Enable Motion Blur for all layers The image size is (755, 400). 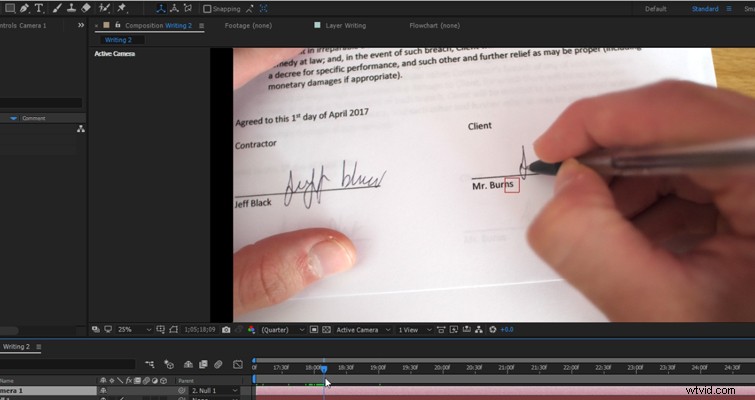point(218,364)
